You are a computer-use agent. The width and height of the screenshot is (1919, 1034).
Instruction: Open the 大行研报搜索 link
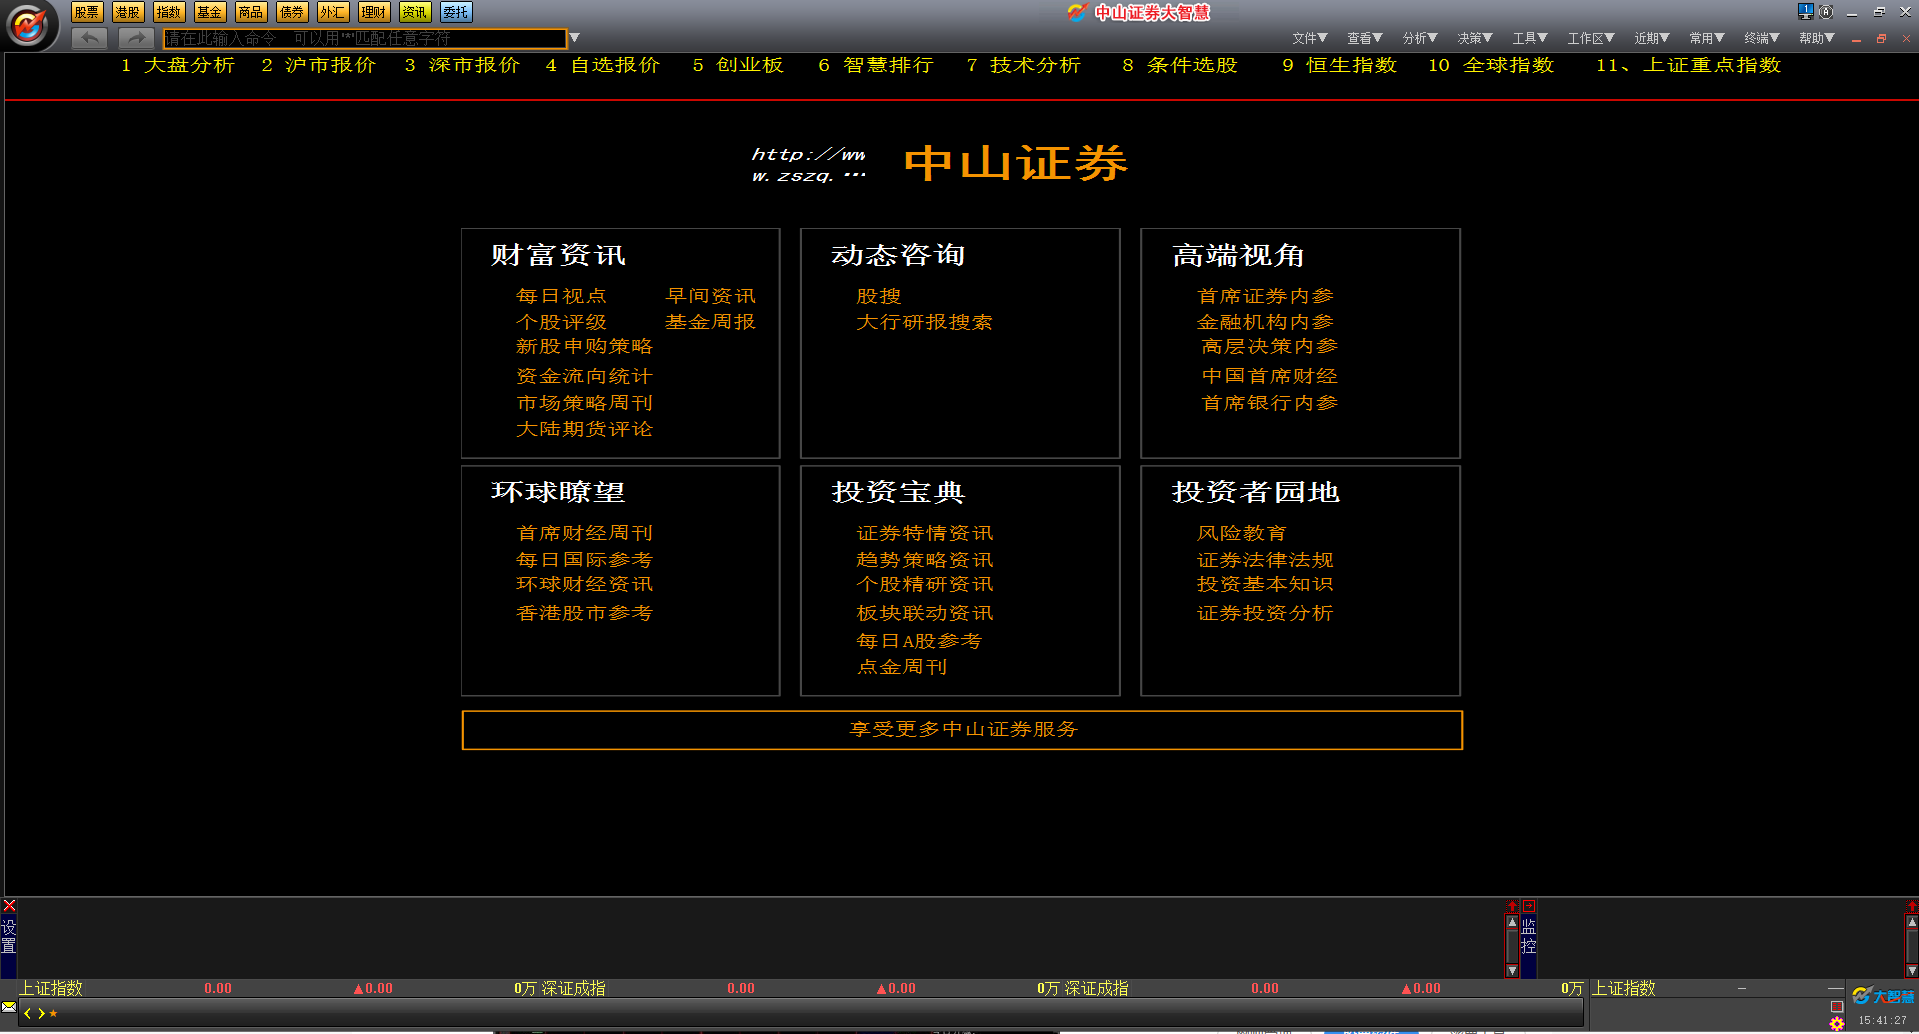[924, 322]
